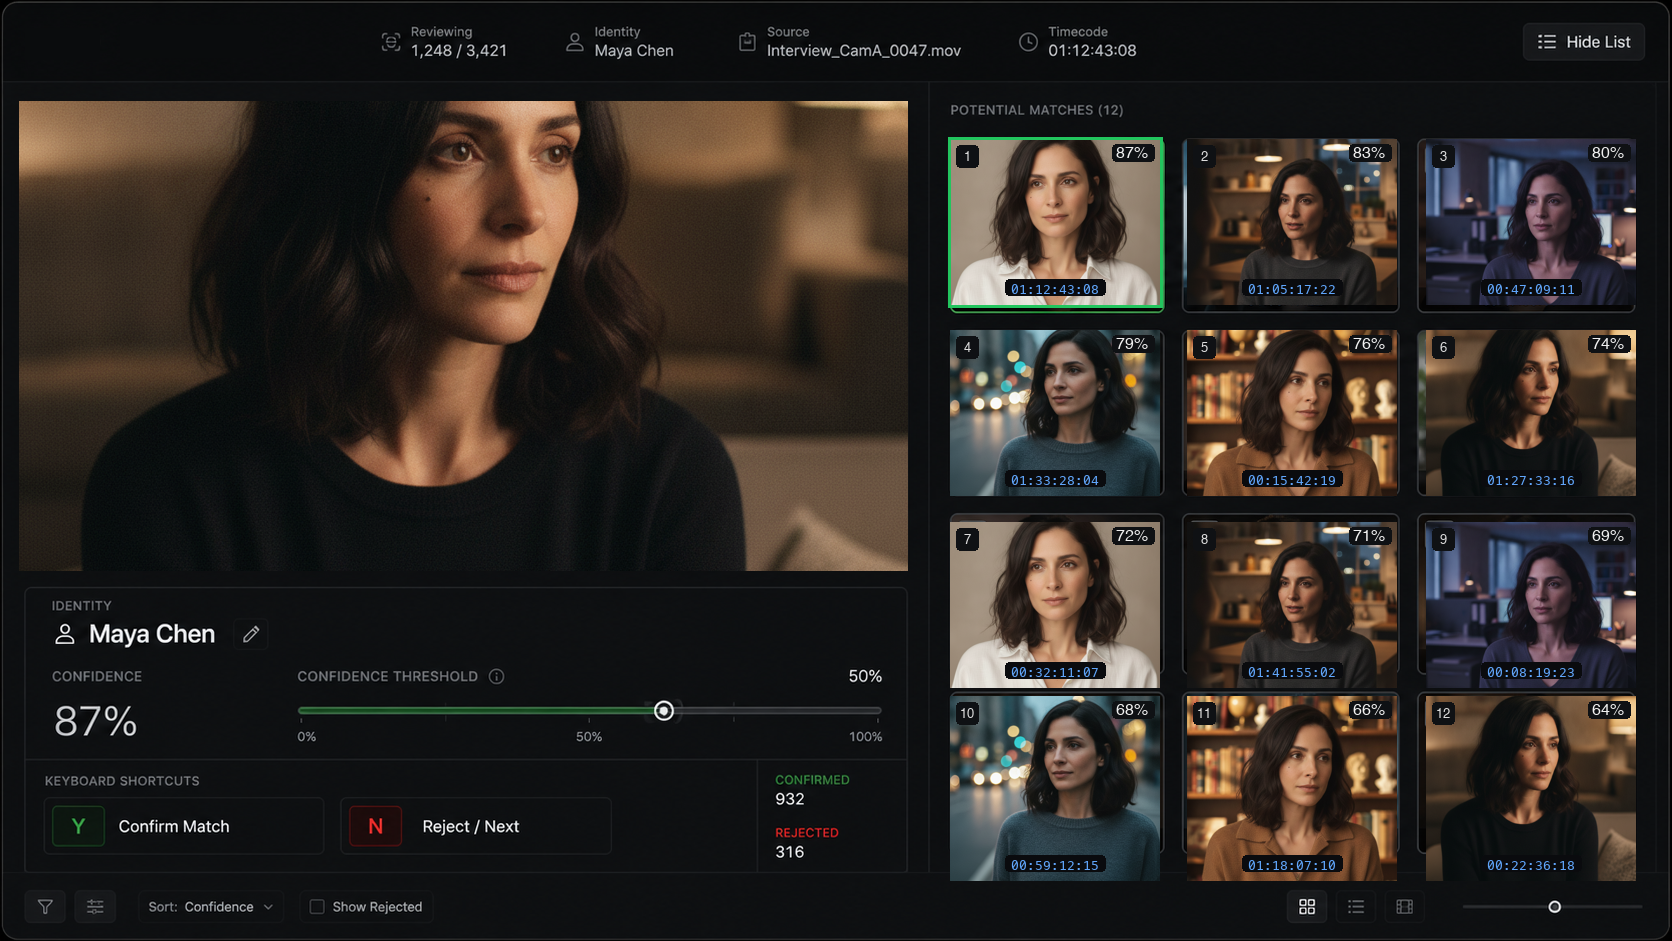
Task: Click the confidence threshold info icon
Action: (496, 677)
